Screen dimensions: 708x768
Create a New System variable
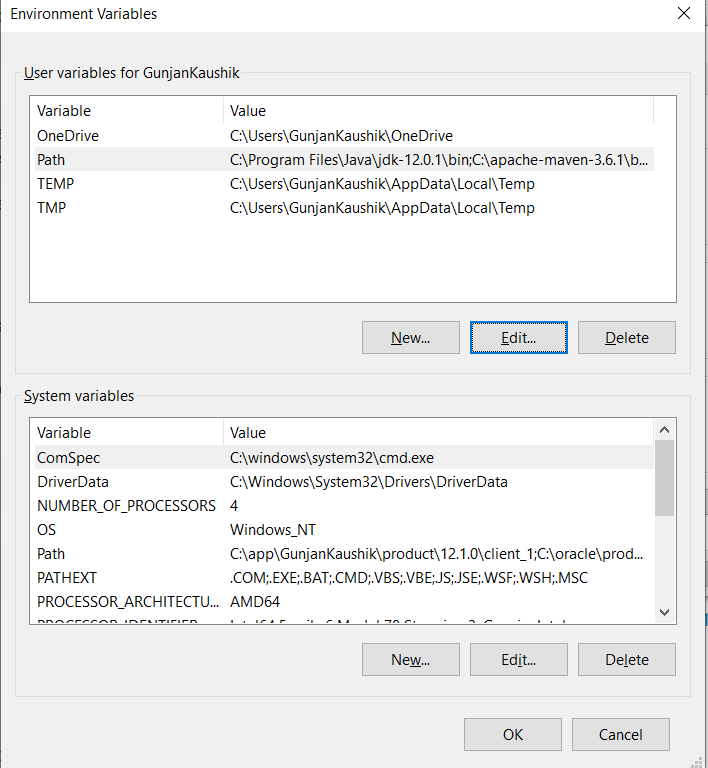[x=410, y=660]
